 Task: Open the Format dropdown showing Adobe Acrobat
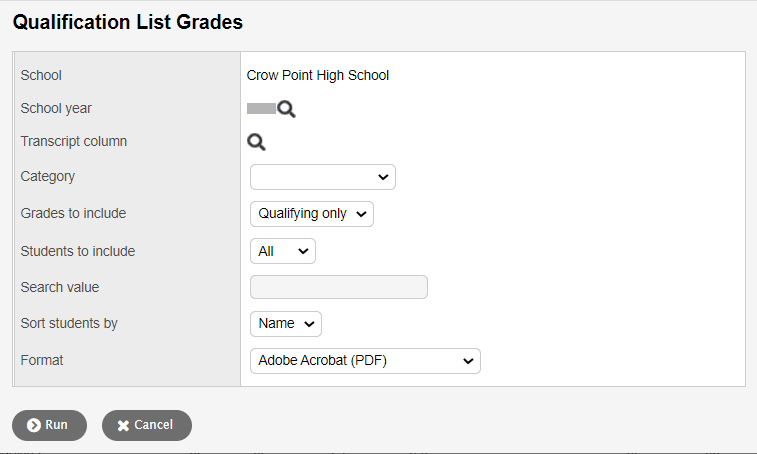tap(365, 360)
